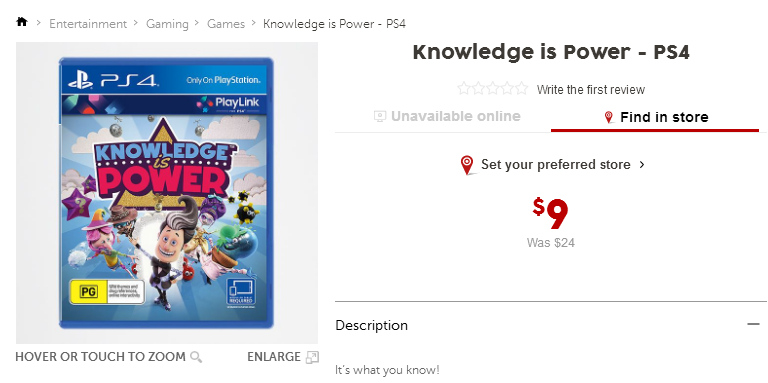Open the Entertainment breadcrumb link

click(x=88, y=24)
